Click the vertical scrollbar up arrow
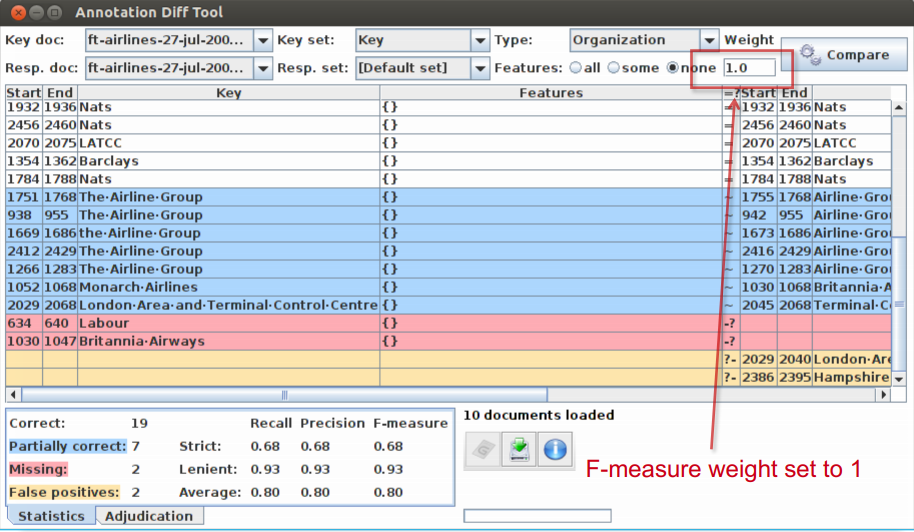This screenshot has height=532, width=914. (899, 107)
